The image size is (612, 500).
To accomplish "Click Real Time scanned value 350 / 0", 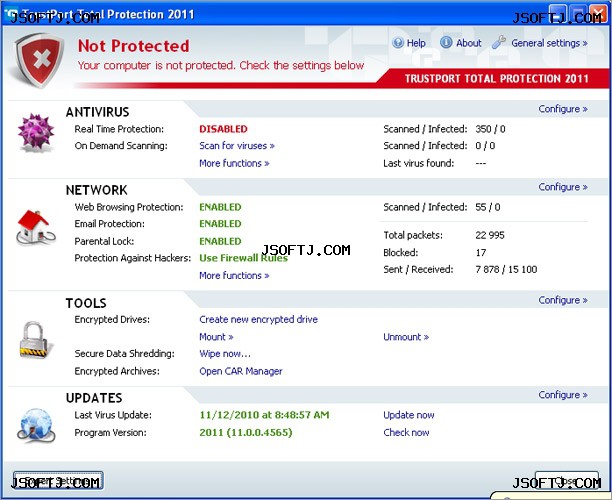I will coord(490,129).
